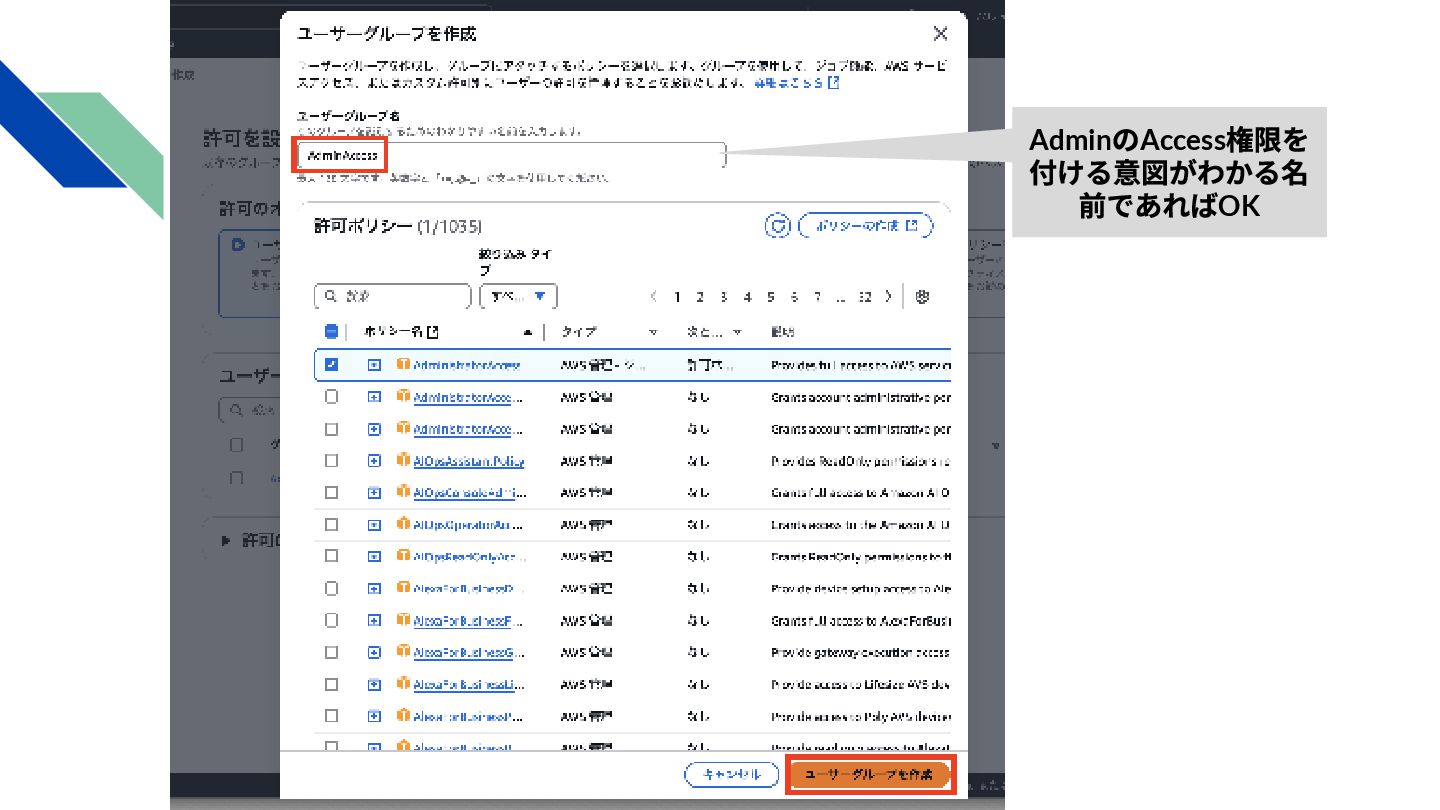Click the orange policy icon beside AIOpsAssistantPolicy
Viewport: 1440px width, 810px height.
coord(404,460)
